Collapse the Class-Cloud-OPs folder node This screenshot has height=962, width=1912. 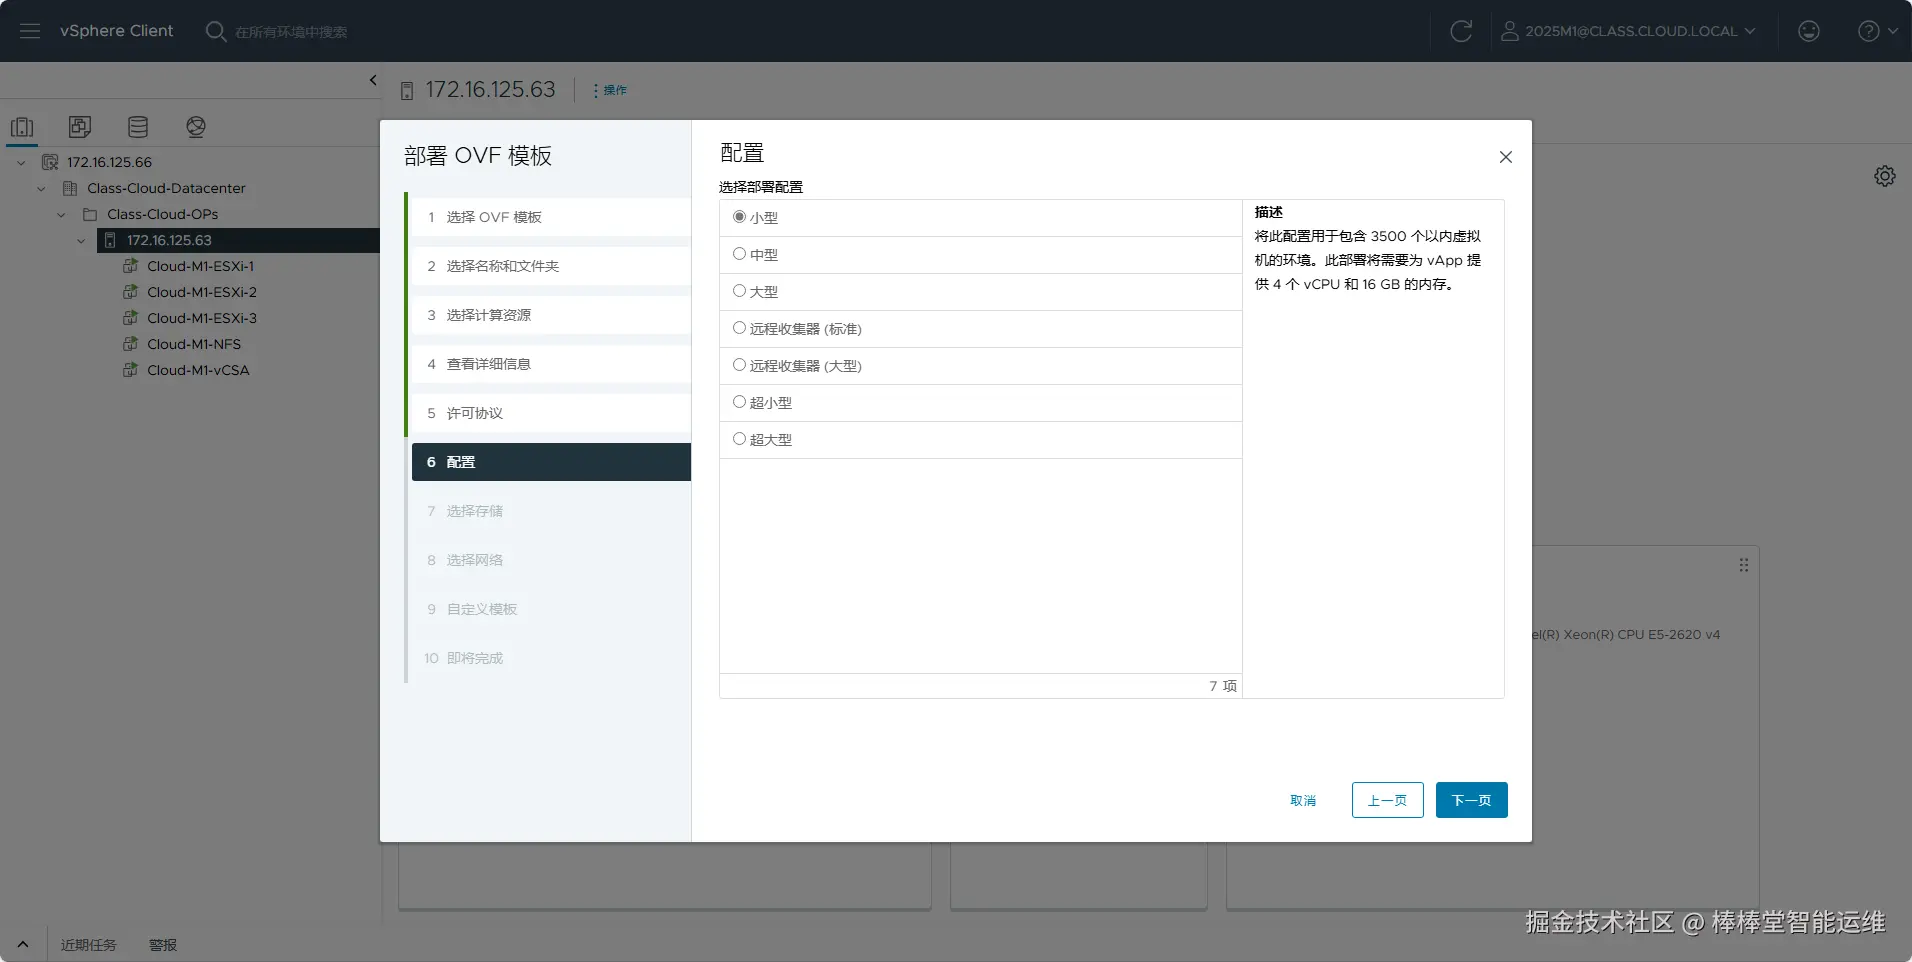pos(61,214)
